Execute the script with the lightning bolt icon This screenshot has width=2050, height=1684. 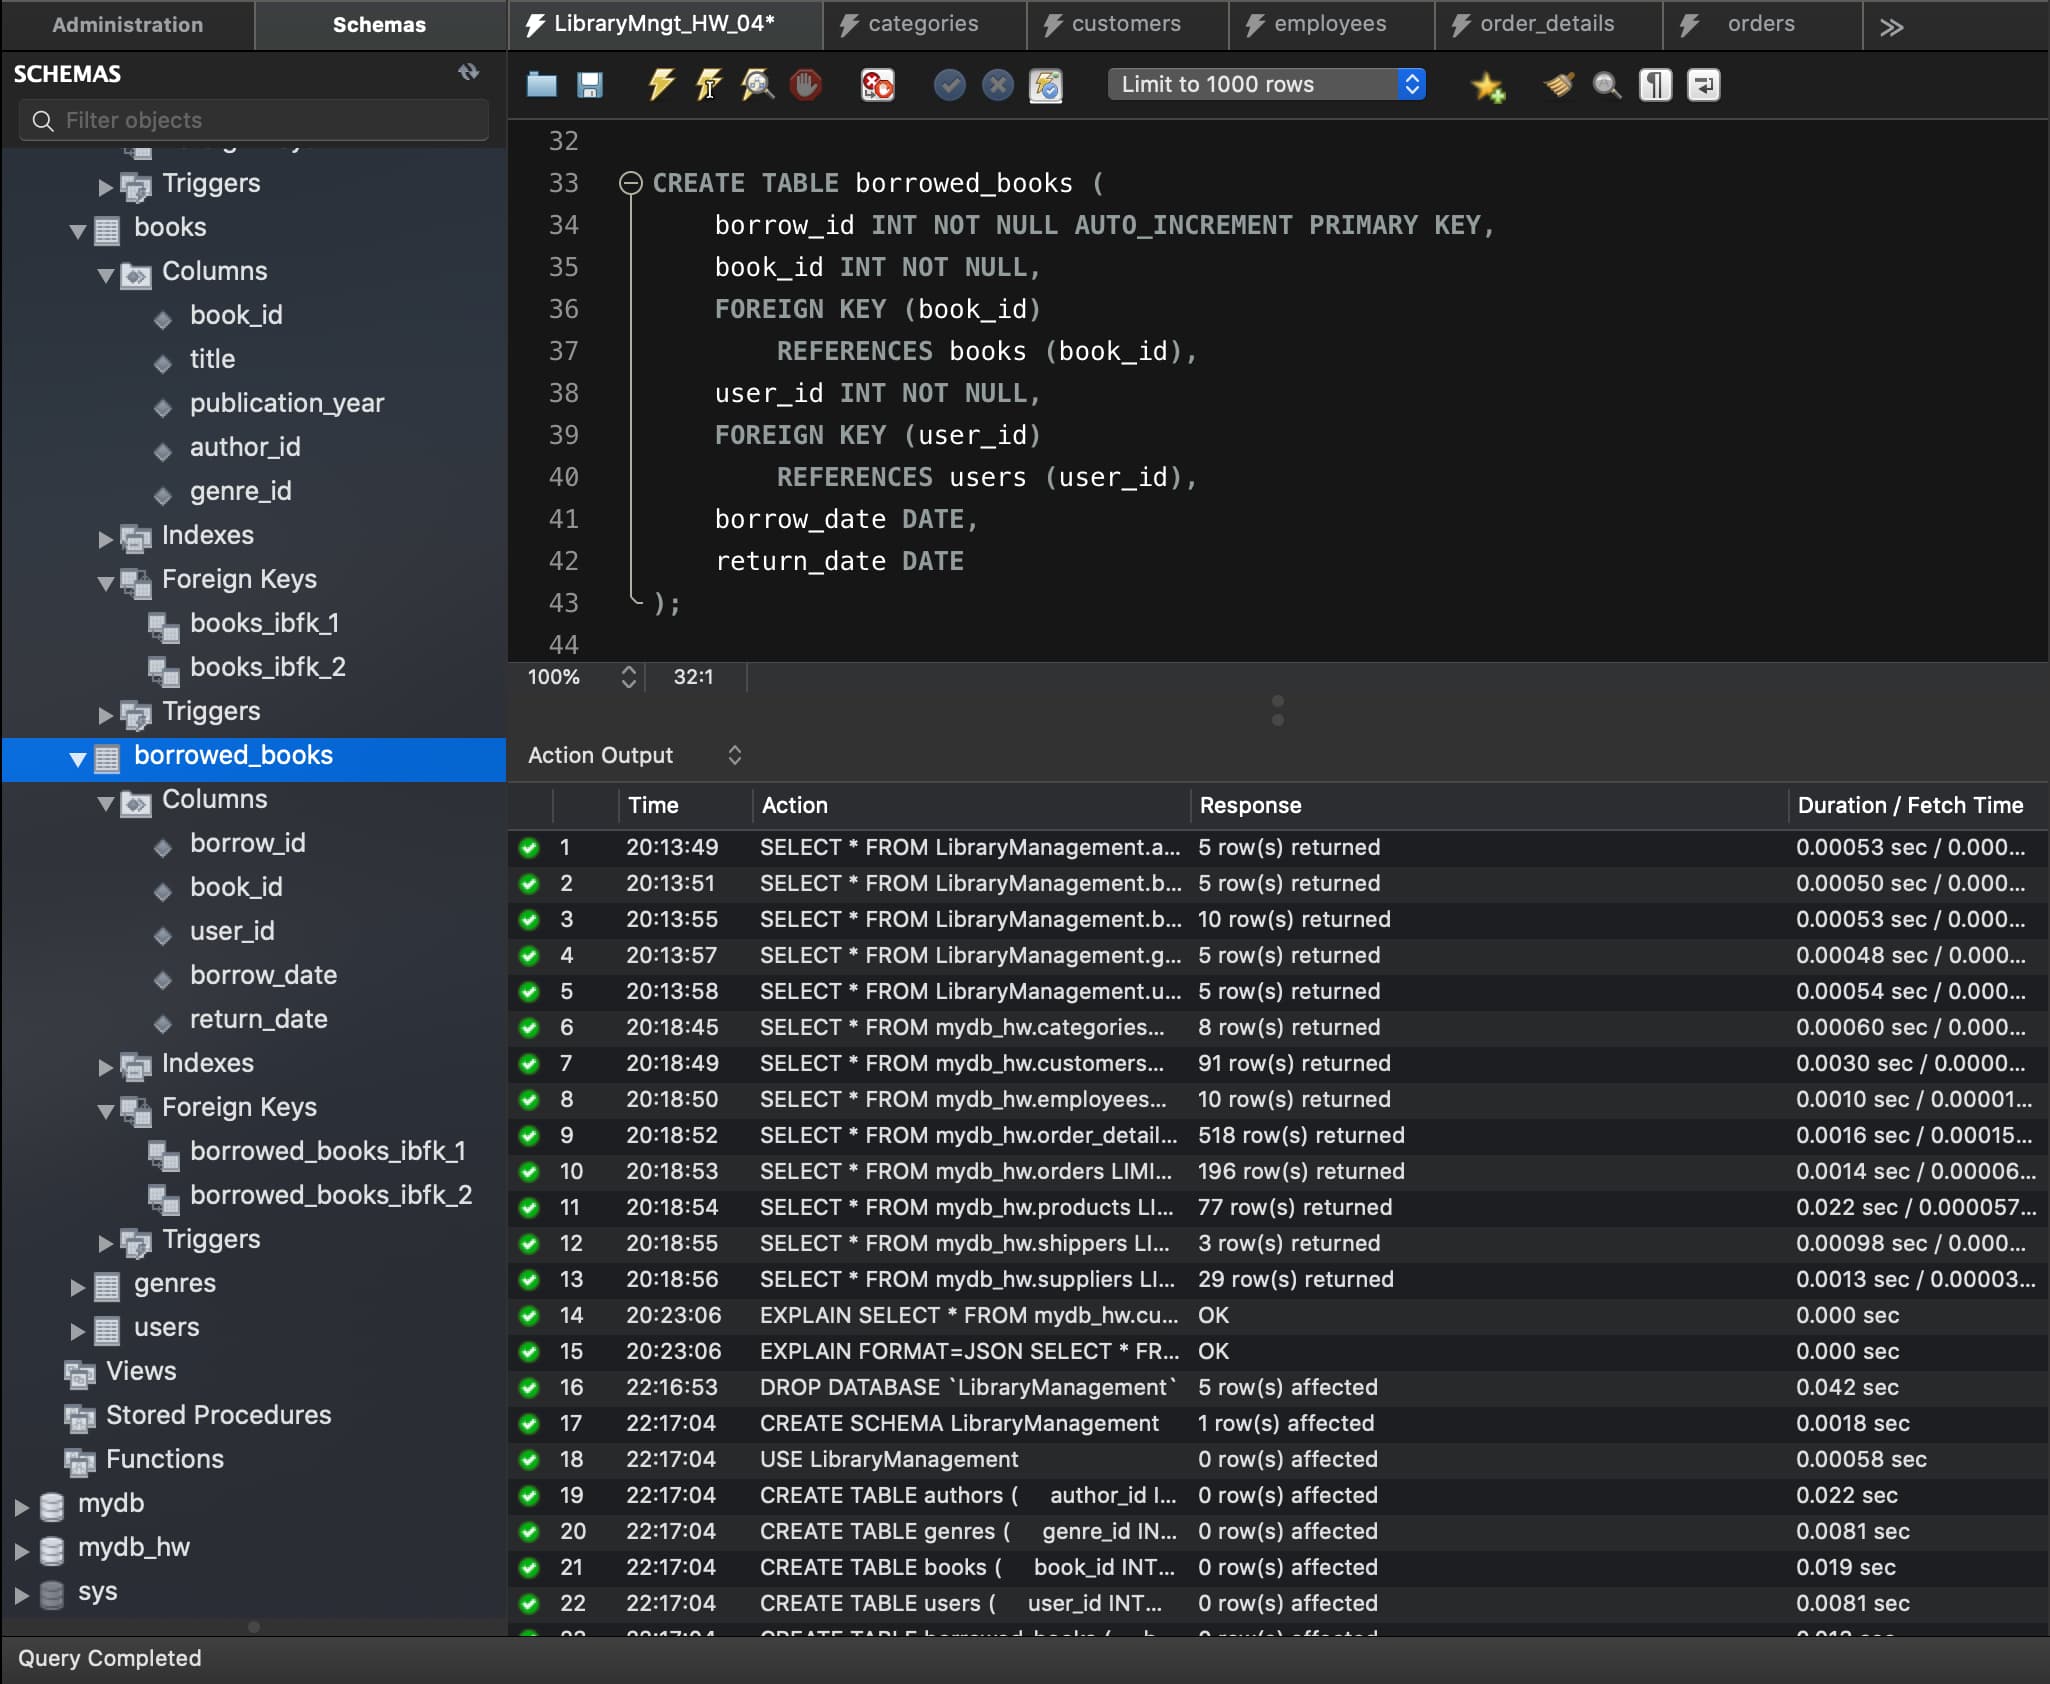(660, 85)
